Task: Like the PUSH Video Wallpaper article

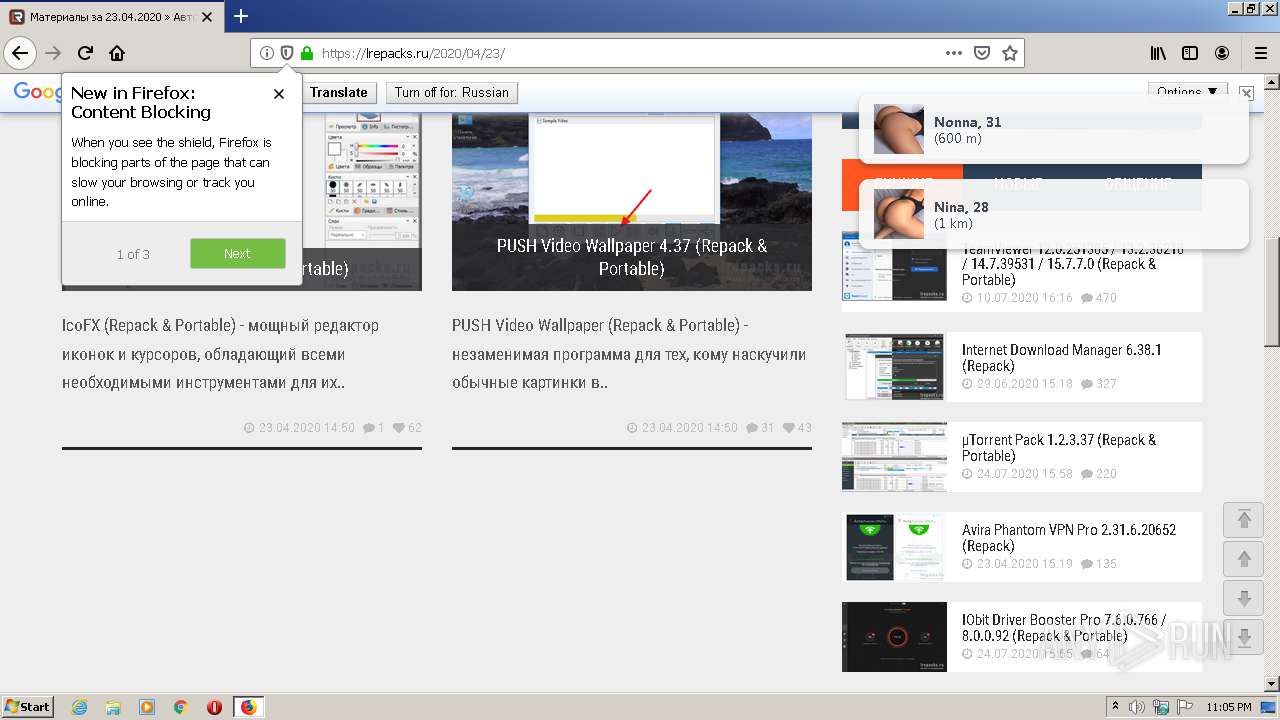Action: click(789, 428)
